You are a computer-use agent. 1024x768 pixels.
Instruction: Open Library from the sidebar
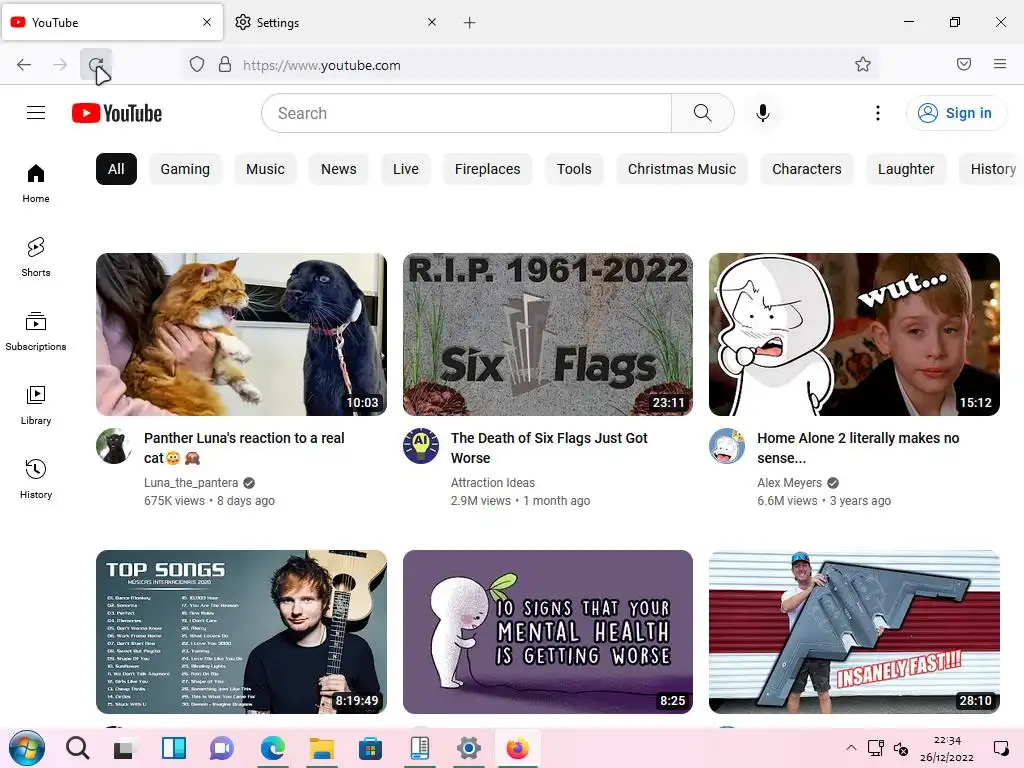[x=36, y=405]
